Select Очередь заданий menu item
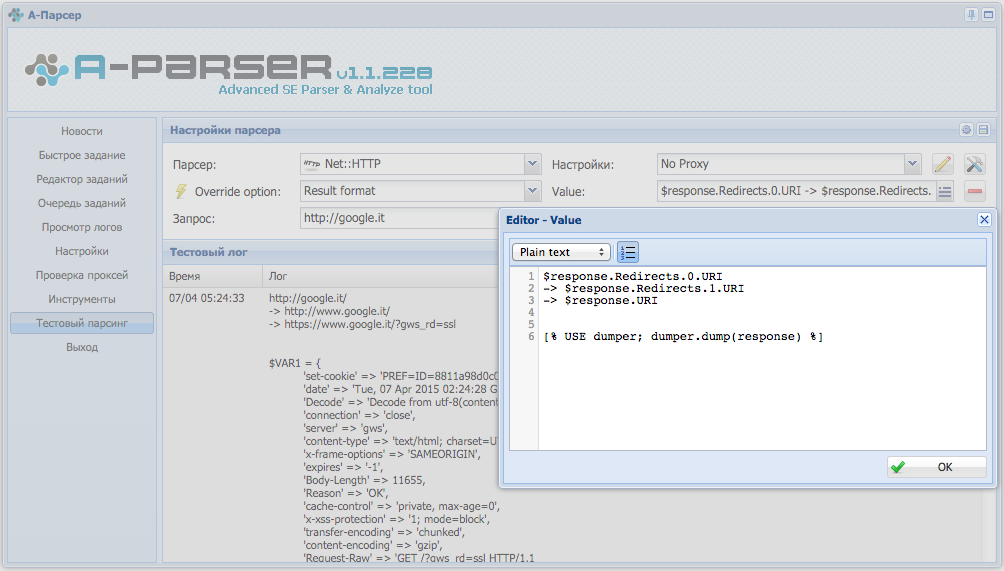The width and height of the screenshot is (1004, 571). pyautogui.click(x=82, y=203)
